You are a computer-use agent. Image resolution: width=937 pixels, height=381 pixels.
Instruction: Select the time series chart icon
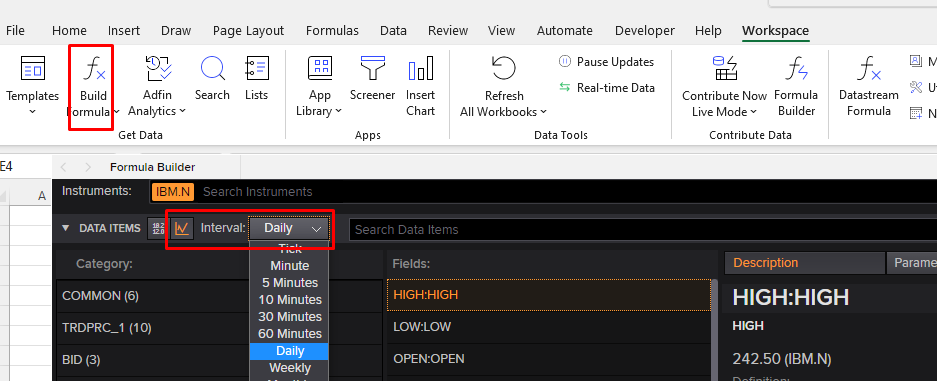[182, 228]
